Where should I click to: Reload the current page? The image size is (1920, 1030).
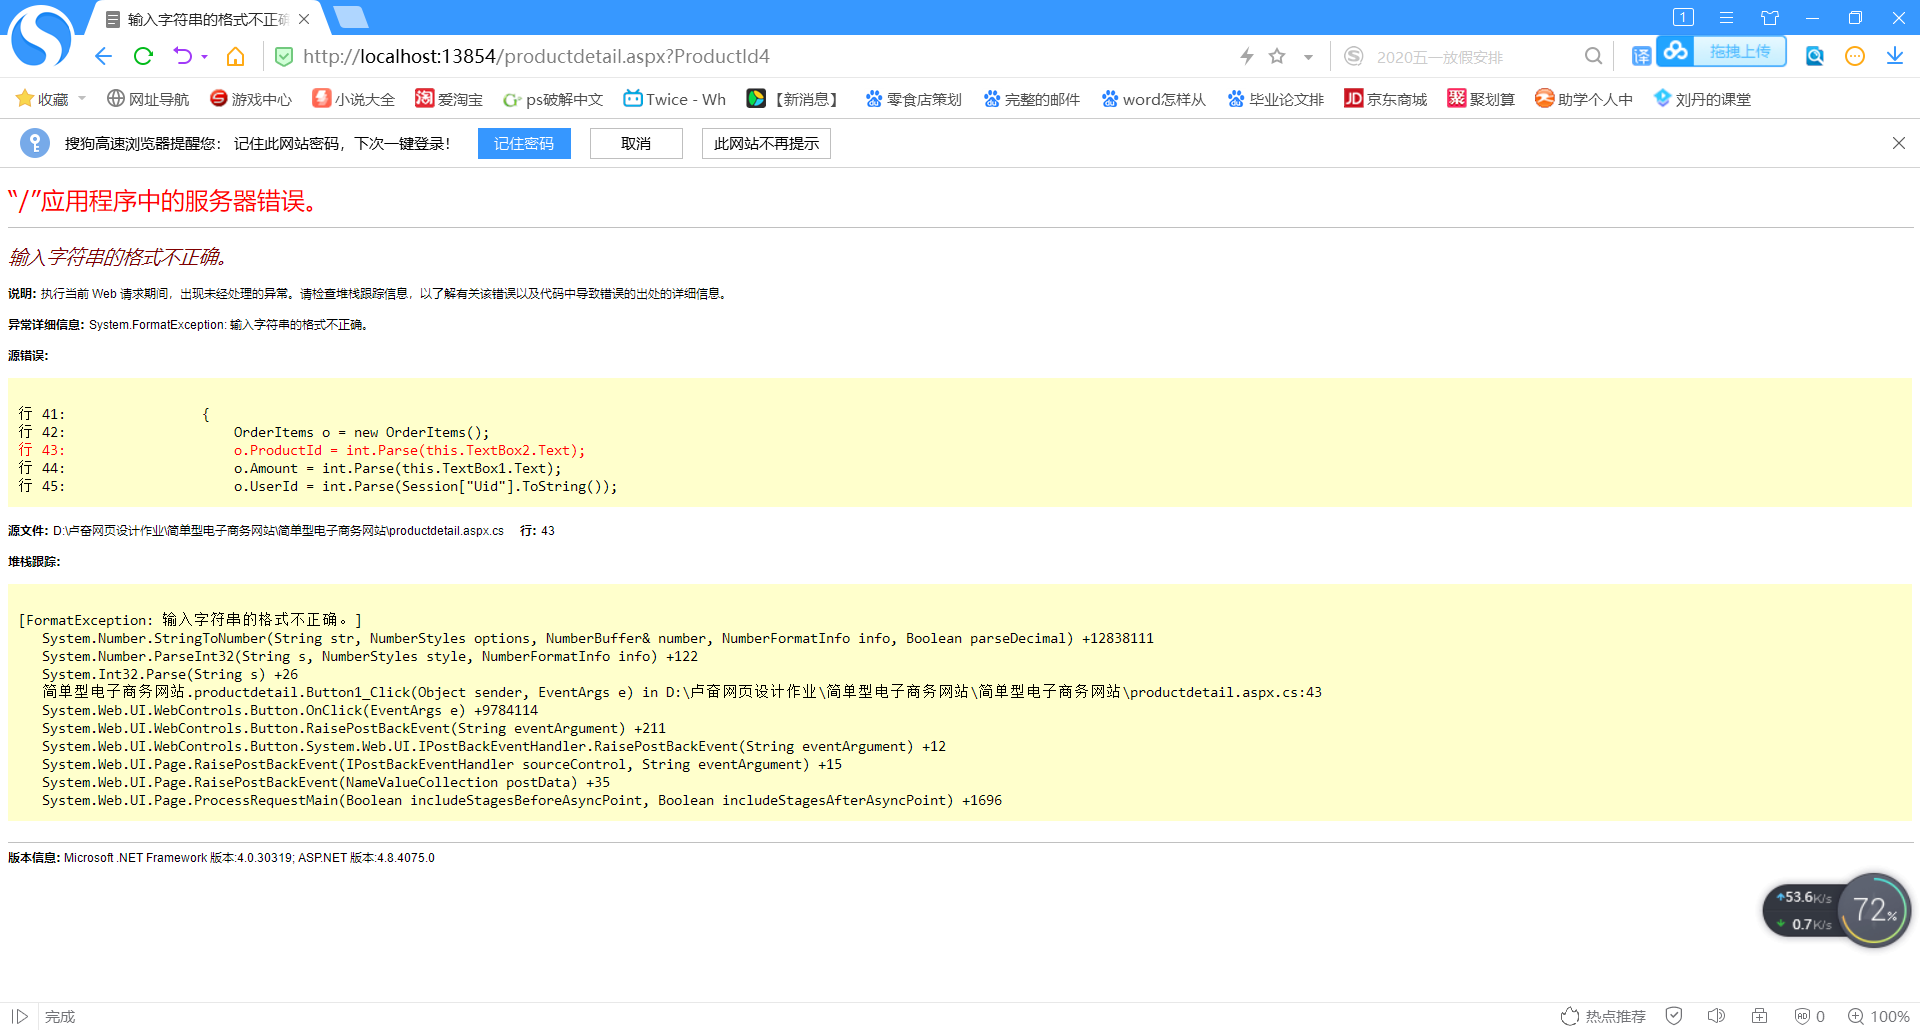coord(143,56)
